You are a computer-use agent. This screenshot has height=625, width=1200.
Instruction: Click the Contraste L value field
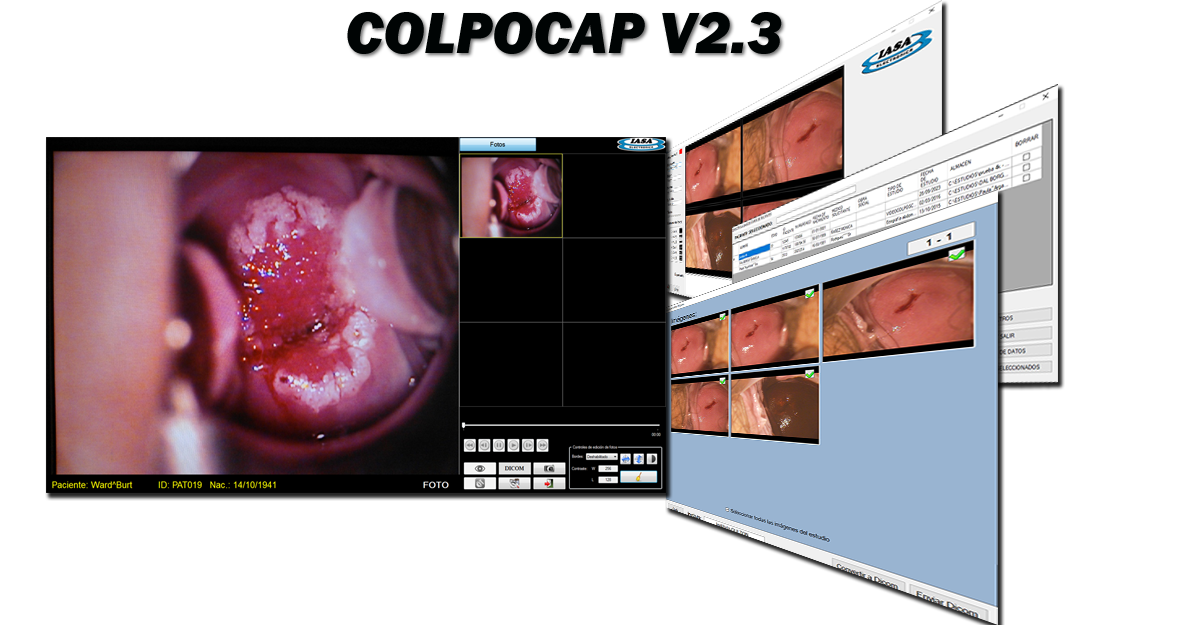tap(608, 480)
